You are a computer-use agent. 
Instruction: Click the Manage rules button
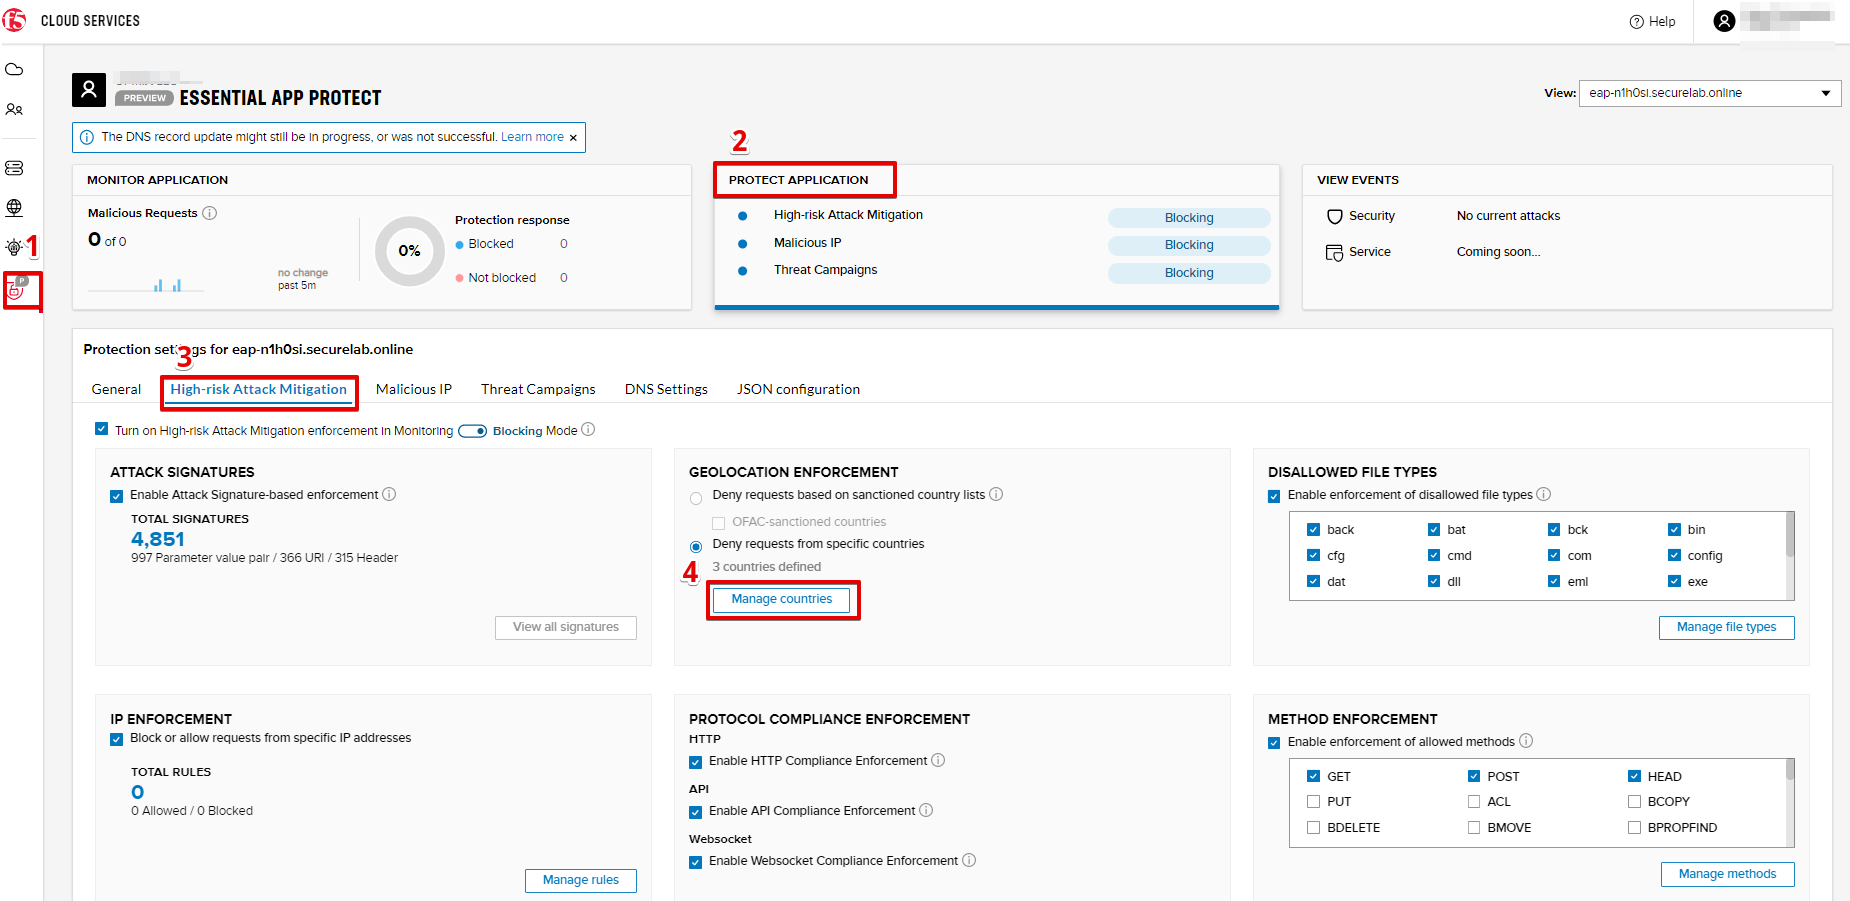(x=581, y=880)
